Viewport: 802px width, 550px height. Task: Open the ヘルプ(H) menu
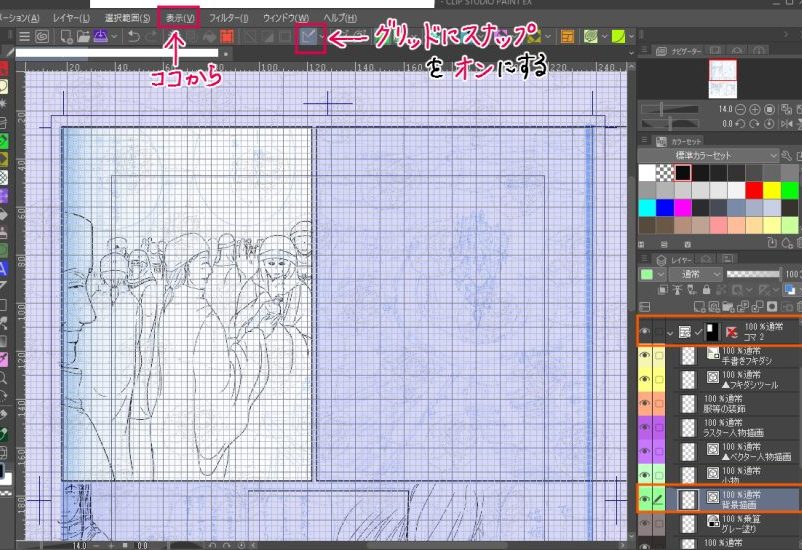tap(340, 18)
